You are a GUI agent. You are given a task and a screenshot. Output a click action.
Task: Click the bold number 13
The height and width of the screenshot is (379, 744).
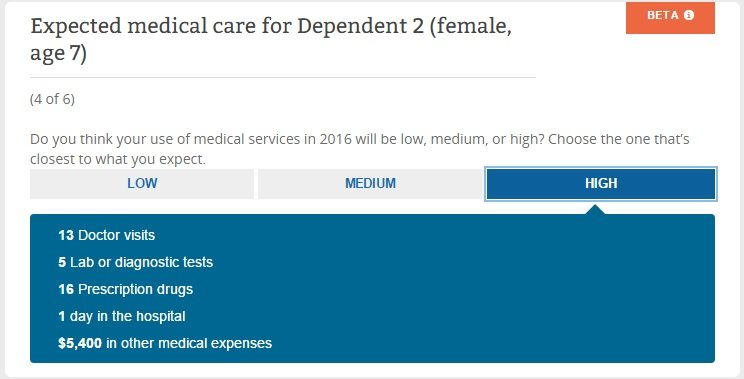coord(66,235)
